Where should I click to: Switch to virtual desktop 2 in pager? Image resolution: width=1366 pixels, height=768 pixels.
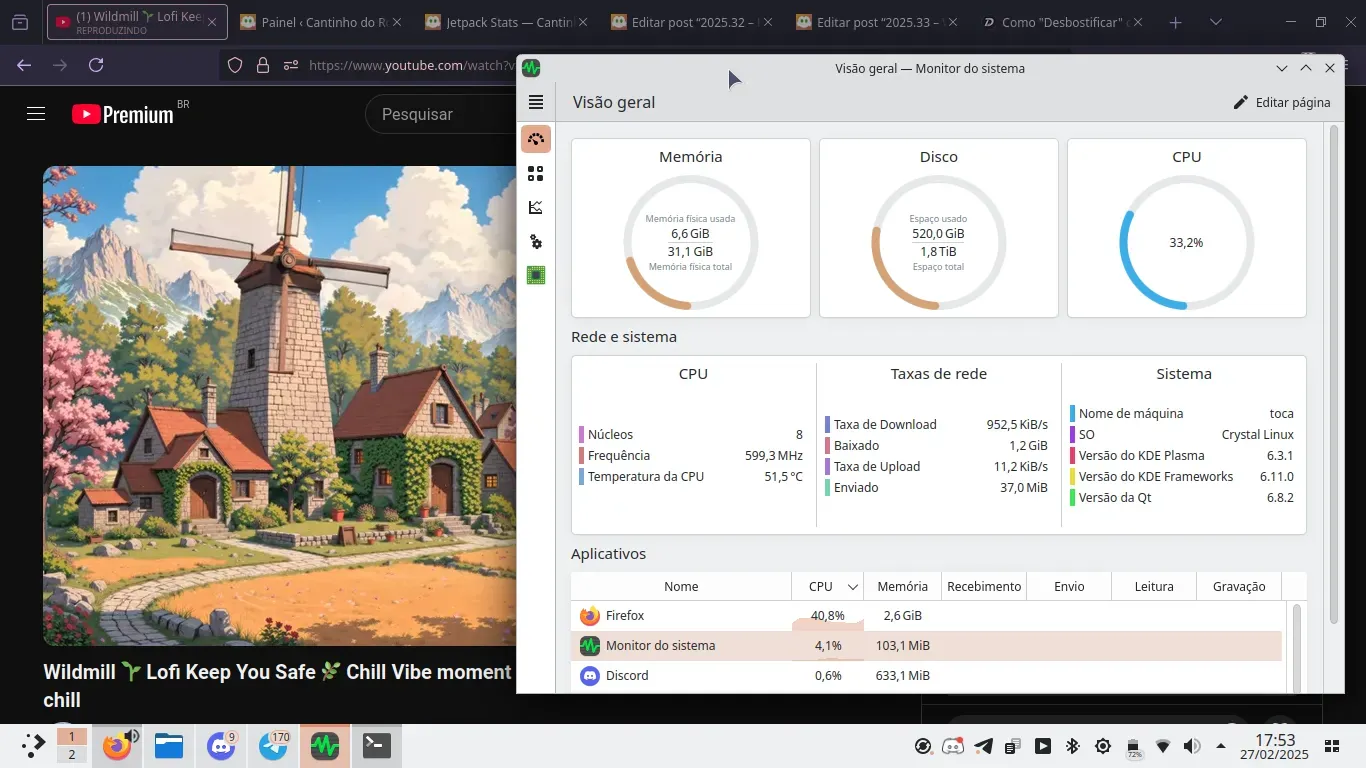click(71, 755)
